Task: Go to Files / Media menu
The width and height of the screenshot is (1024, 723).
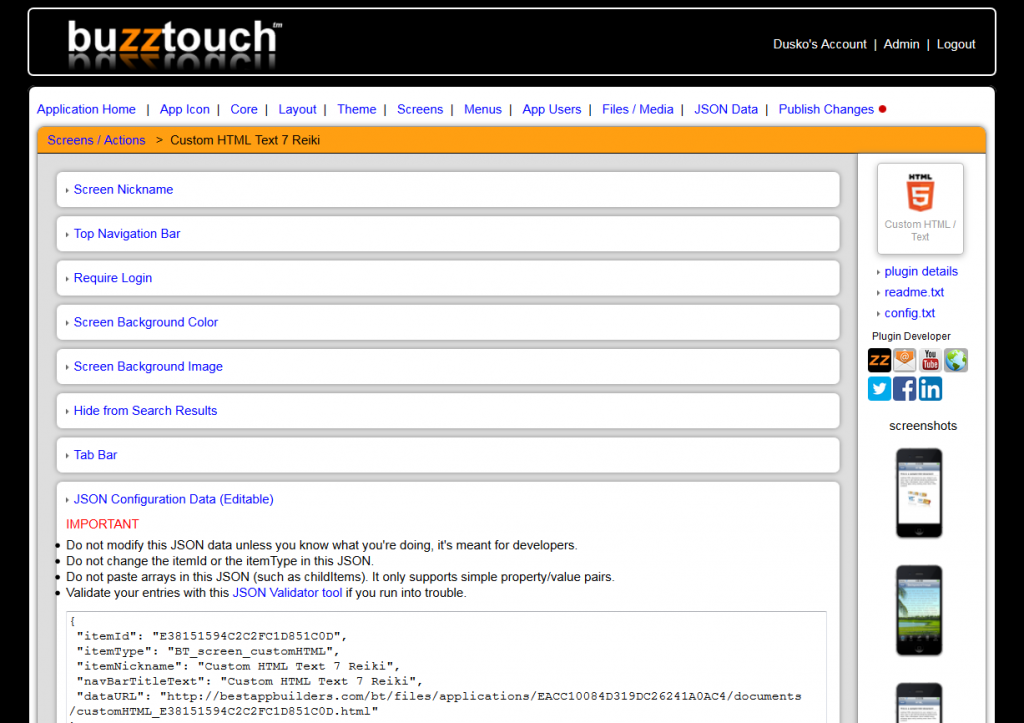Action: click(637, 109)
